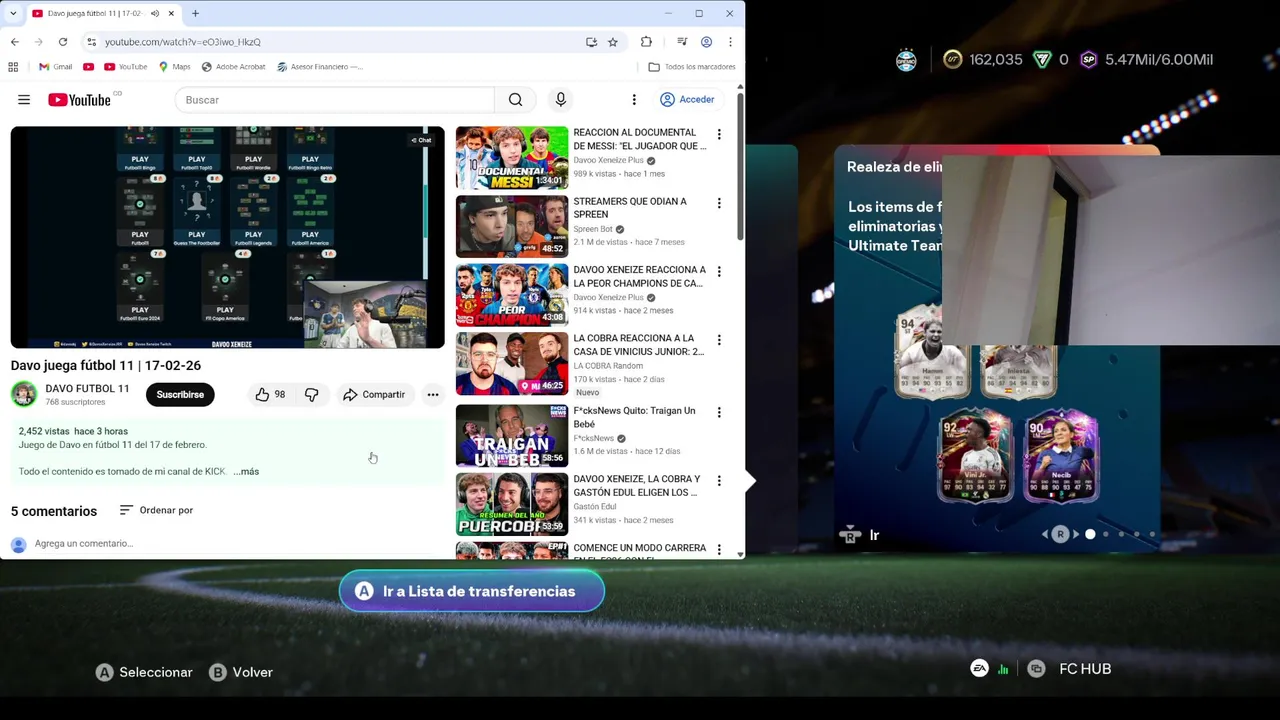Open DAVOO XENEIZE PEOR CHAMPIONS thumbnail

pyautogui.click(x=512, y=295)
